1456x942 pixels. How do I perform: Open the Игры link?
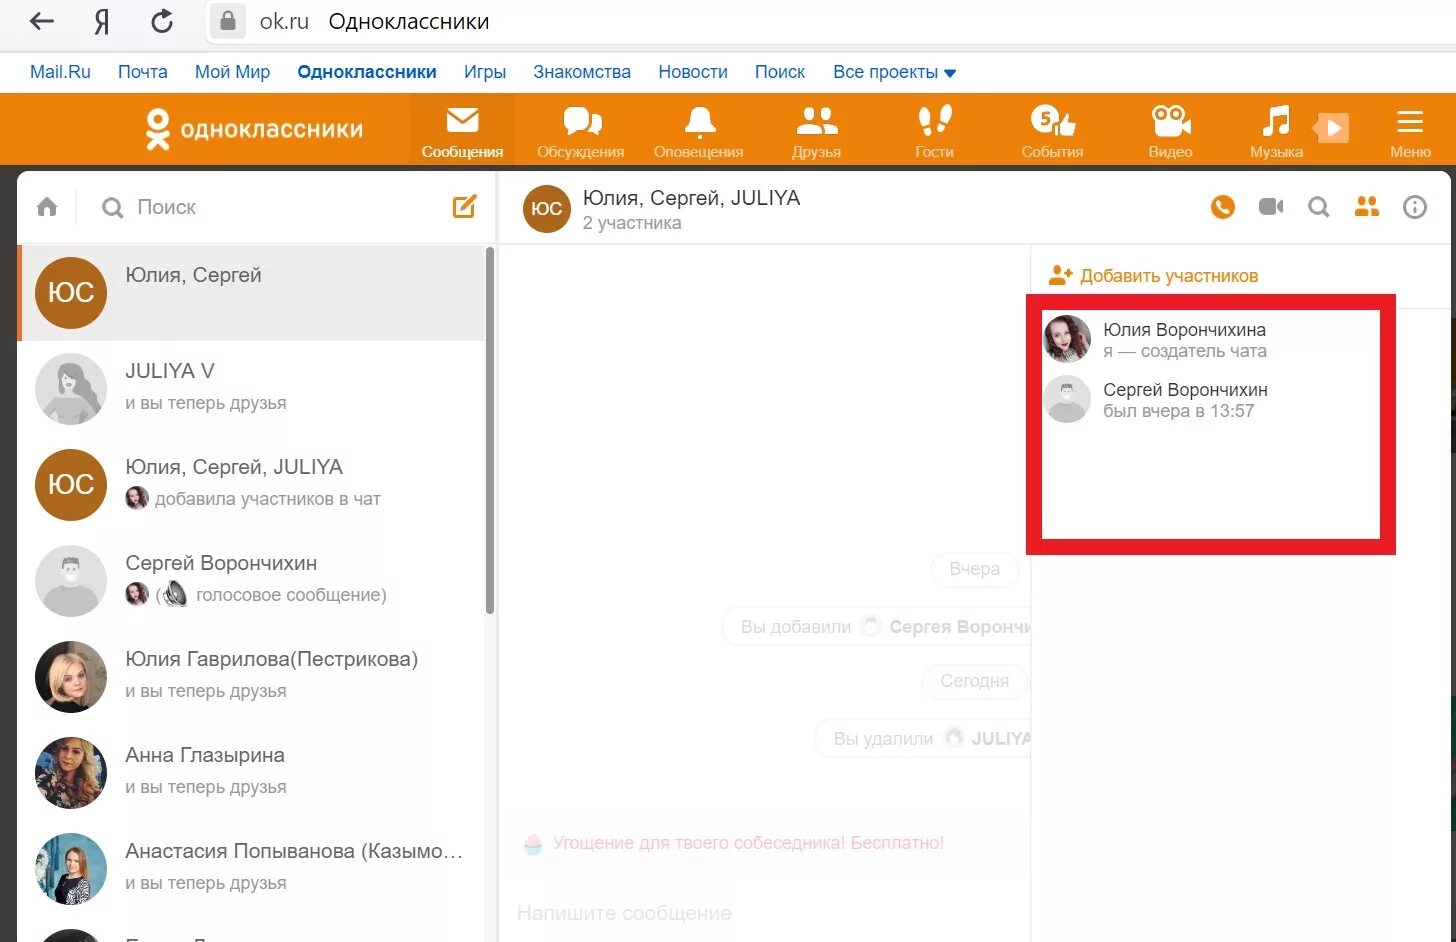pos(485,72)
